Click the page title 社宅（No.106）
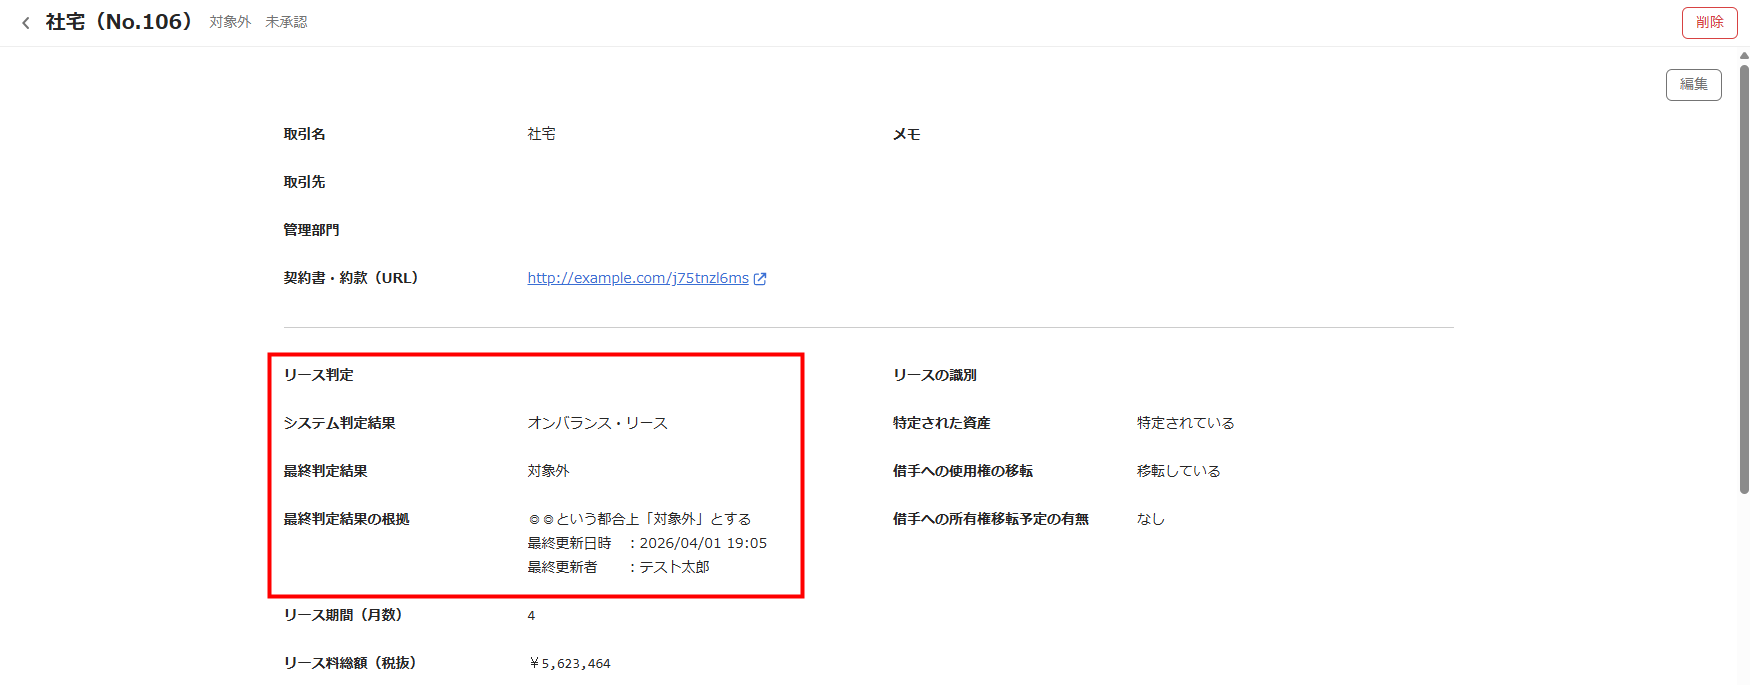 [x=119, y=22]
